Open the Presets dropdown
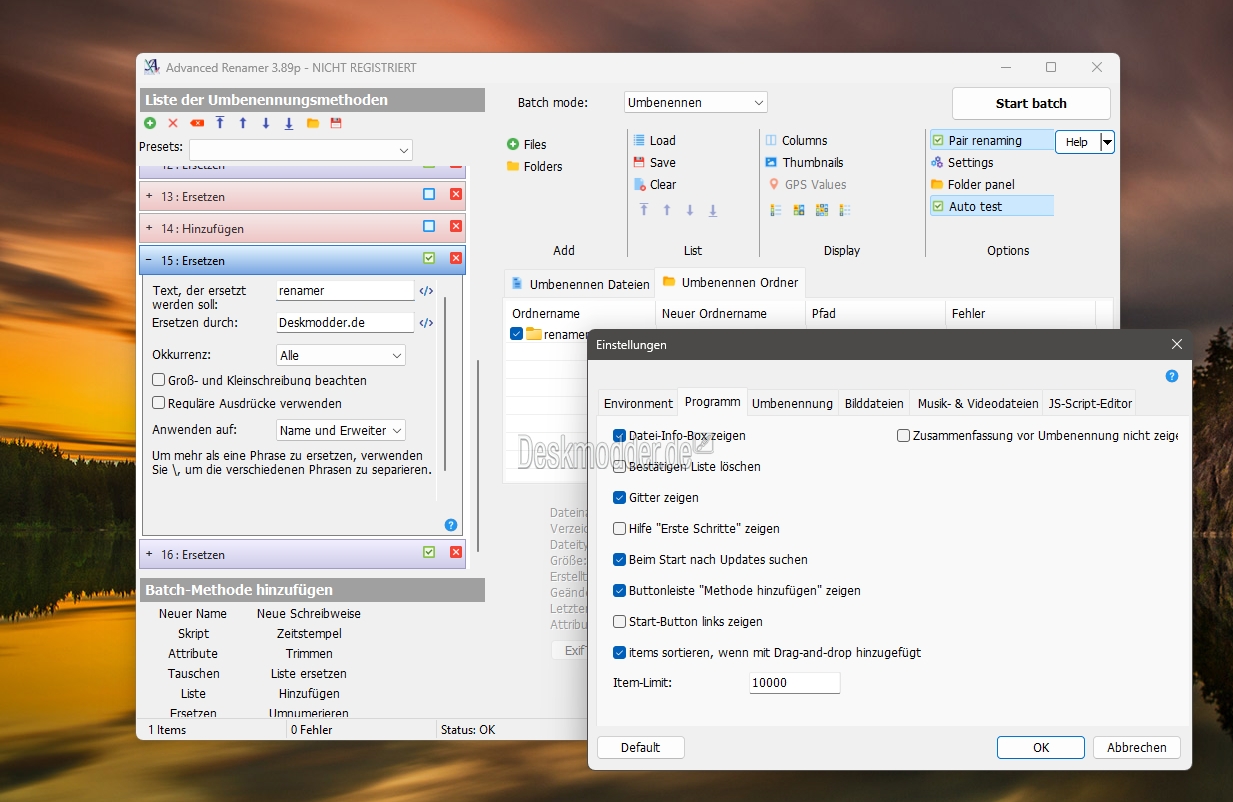This screenshot has width=1233, height=802. [x=300, y=150]
